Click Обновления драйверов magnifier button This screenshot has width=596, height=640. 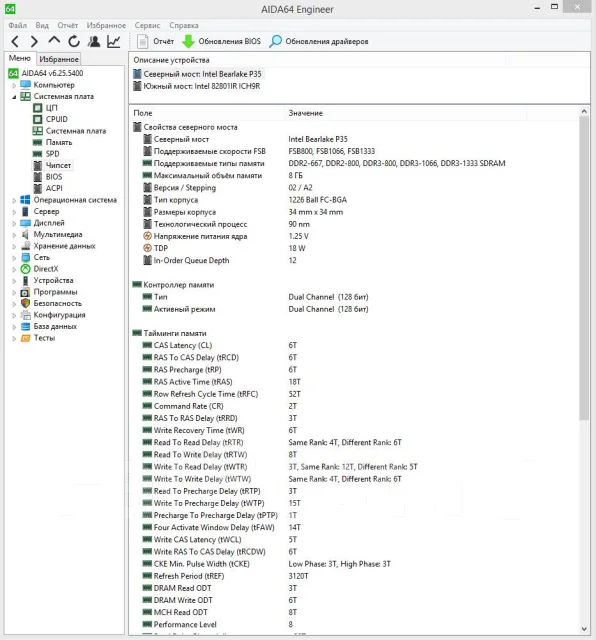click(x=319, y=41)
